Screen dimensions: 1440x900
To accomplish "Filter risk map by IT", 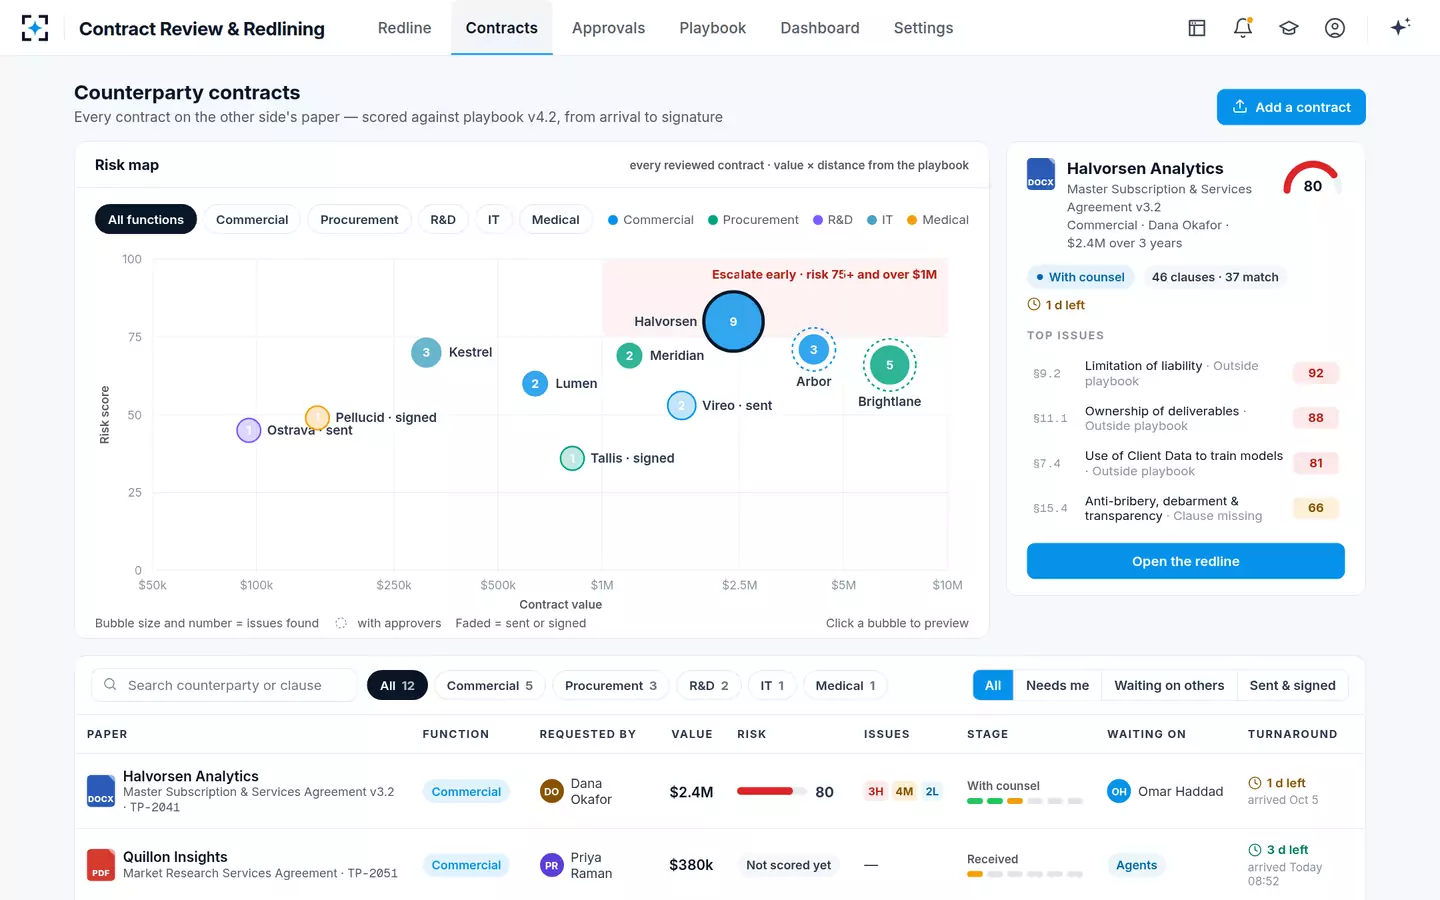I will click(493, 219).
